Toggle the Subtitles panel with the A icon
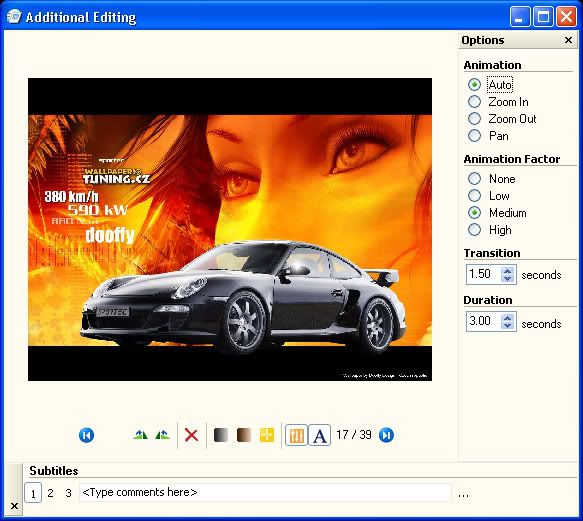This screenshot has width=583, height=521. coord(319,435)
